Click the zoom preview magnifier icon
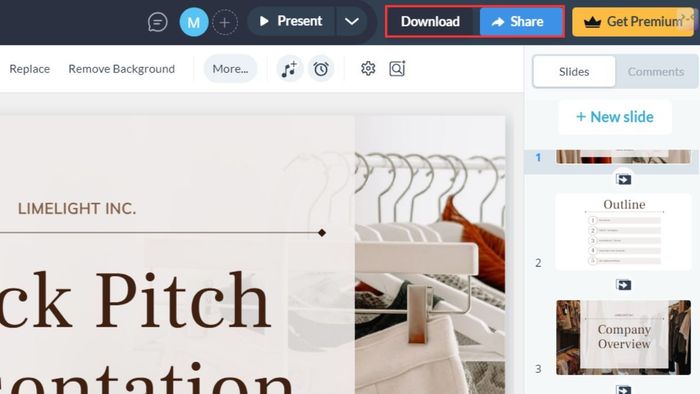Viewport: 700px width, 394px height. pyautogui.click(x=397, y=69)
